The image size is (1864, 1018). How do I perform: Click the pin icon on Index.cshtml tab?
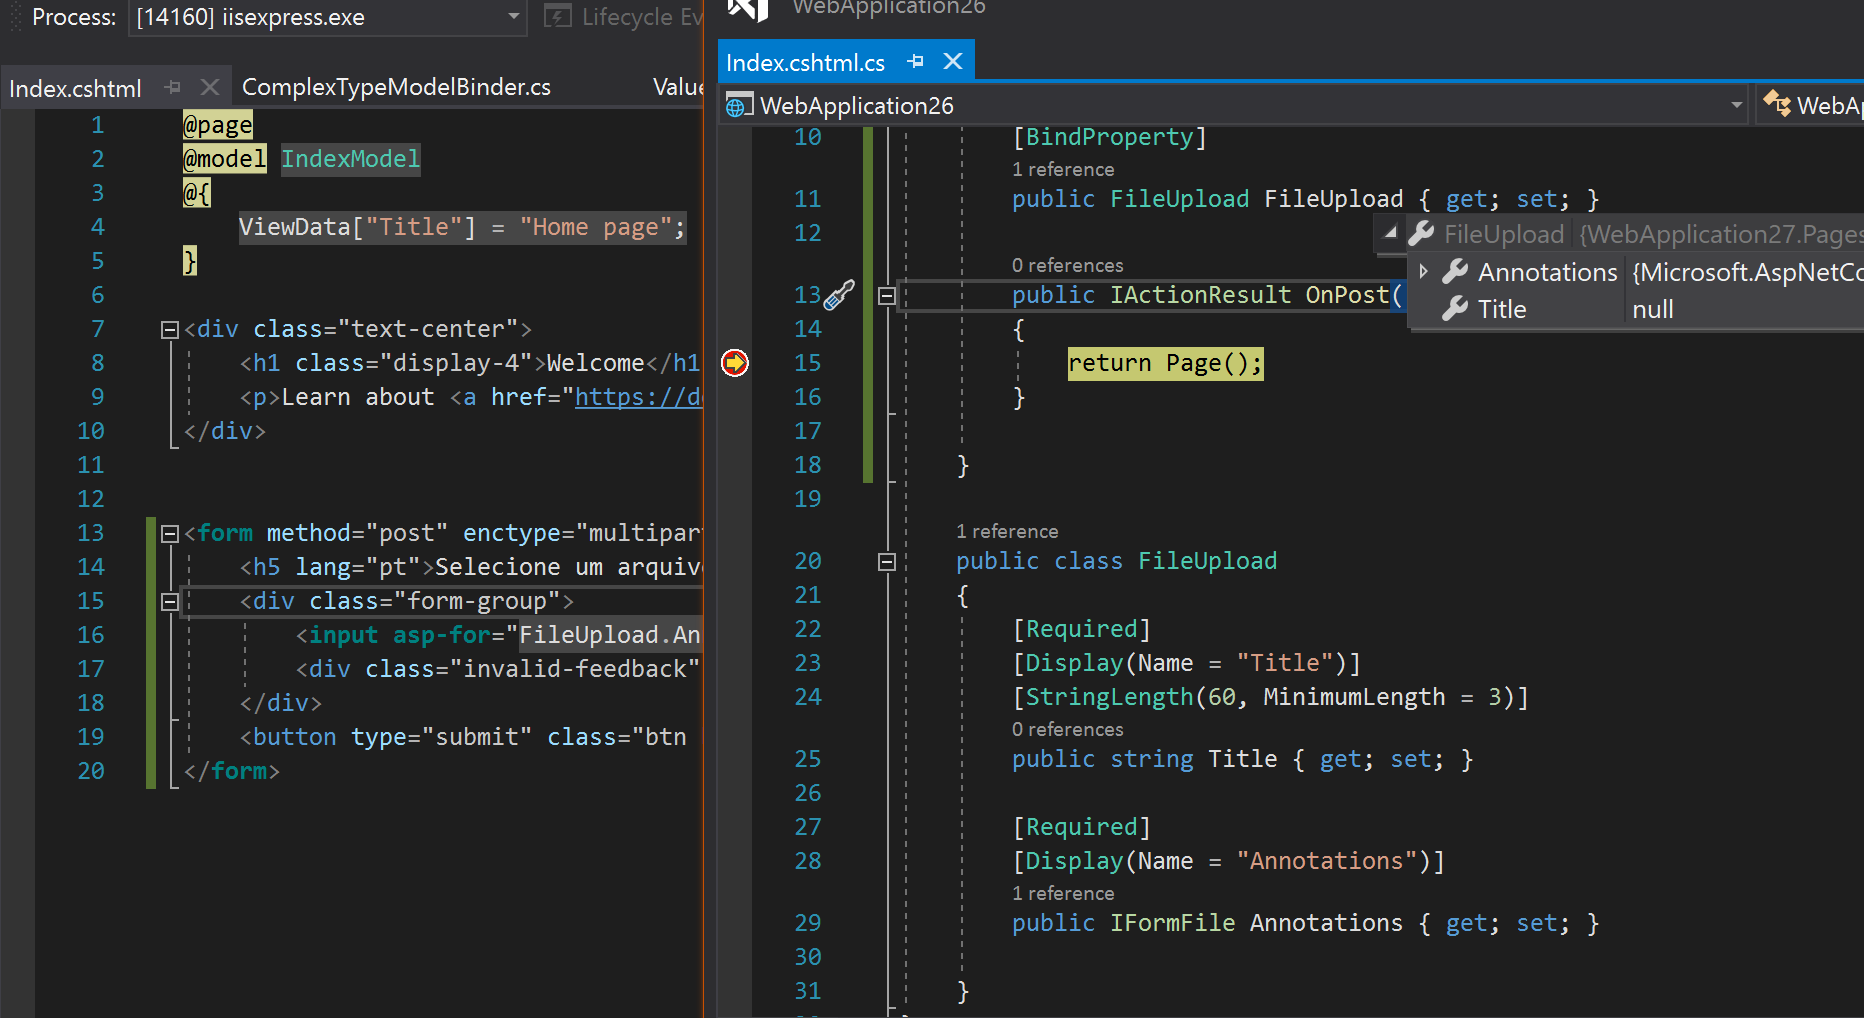[x=171, y=87]
